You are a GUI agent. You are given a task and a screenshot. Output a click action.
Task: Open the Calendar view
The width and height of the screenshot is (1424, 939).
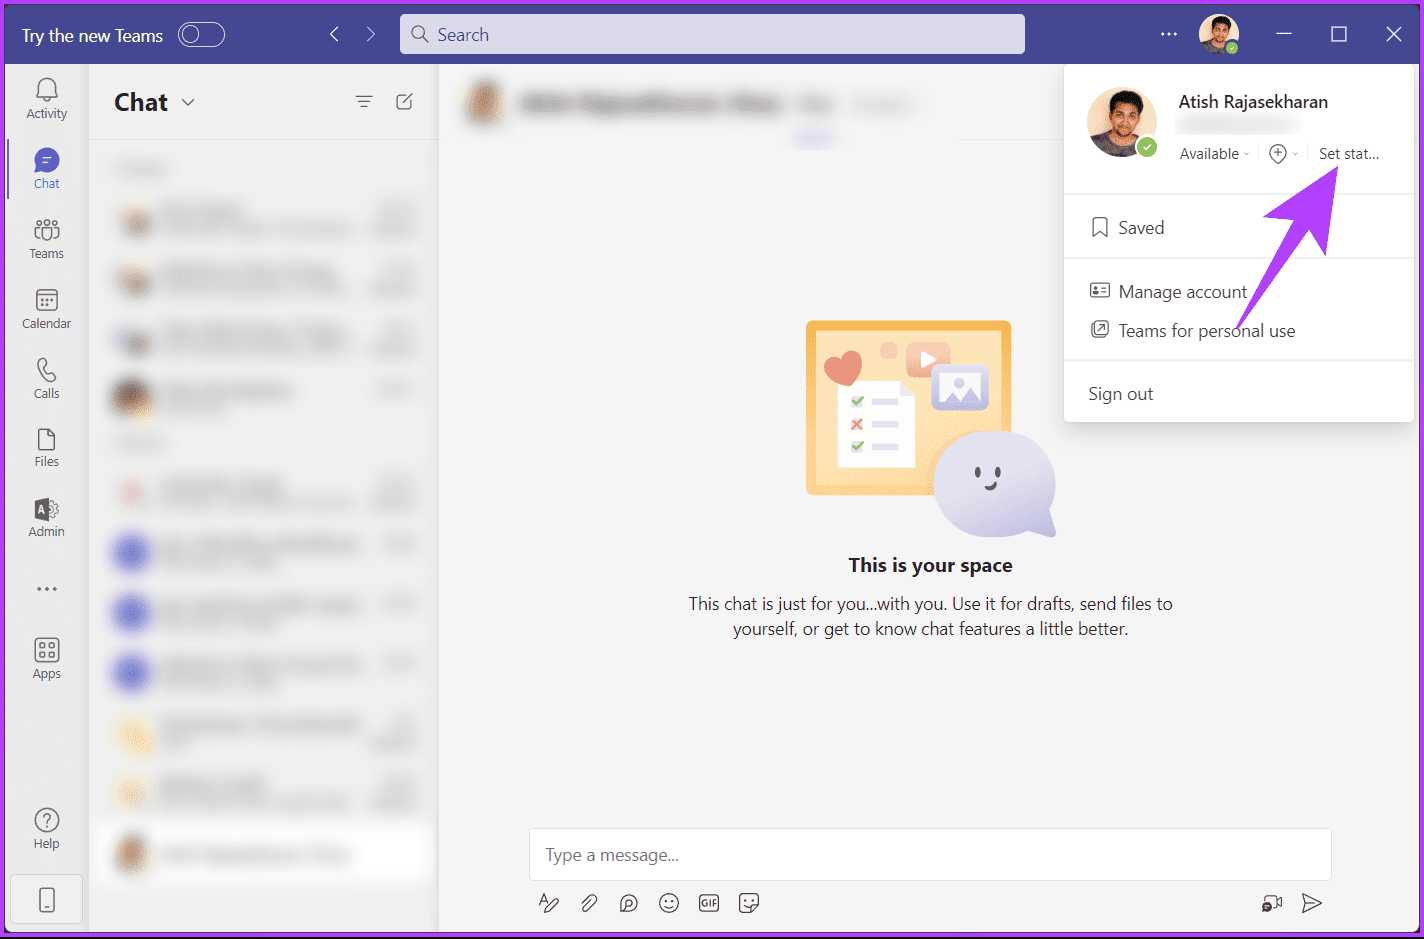(46, 308)
